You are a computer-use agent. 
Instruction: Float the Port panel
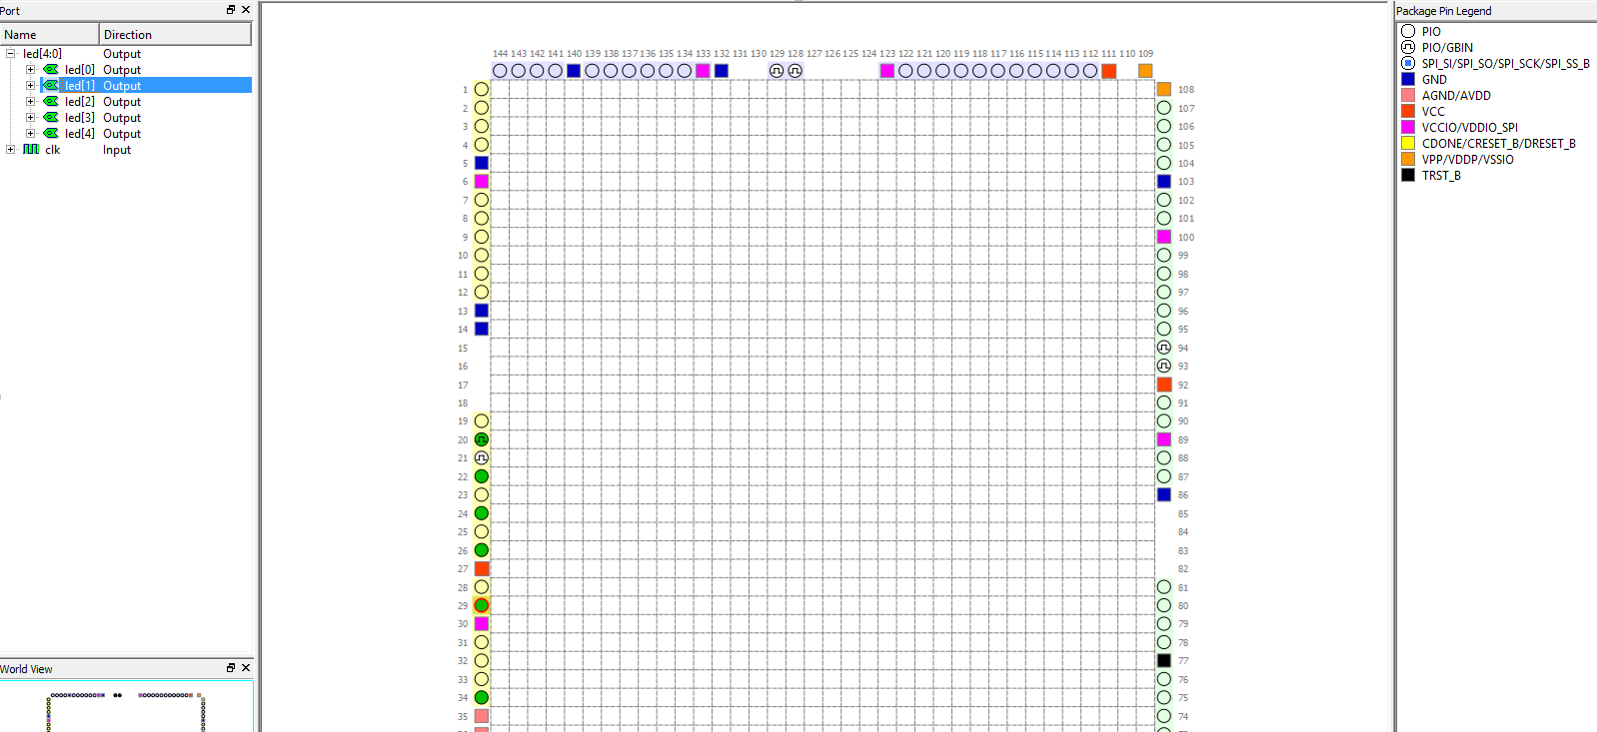(x=231, y=10)
